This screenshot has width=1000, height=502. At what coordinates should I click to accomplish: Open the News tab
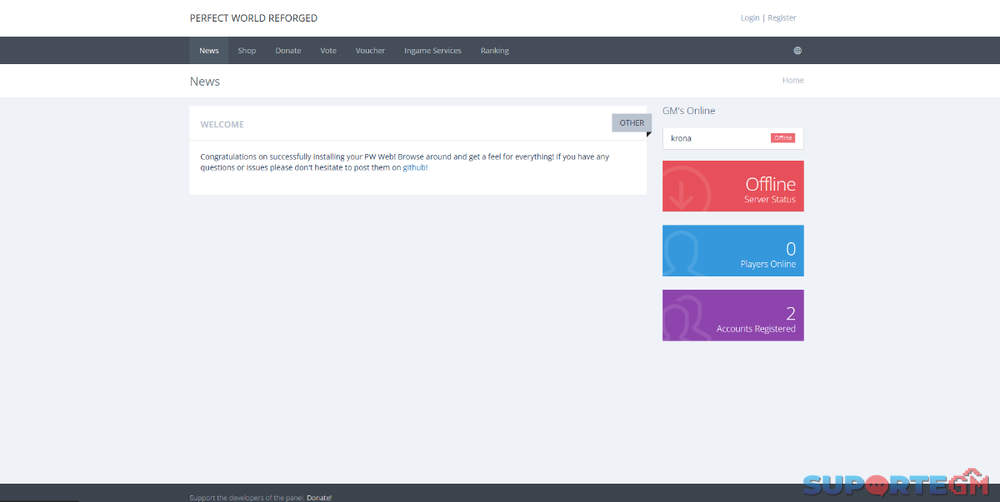[208, 51]
